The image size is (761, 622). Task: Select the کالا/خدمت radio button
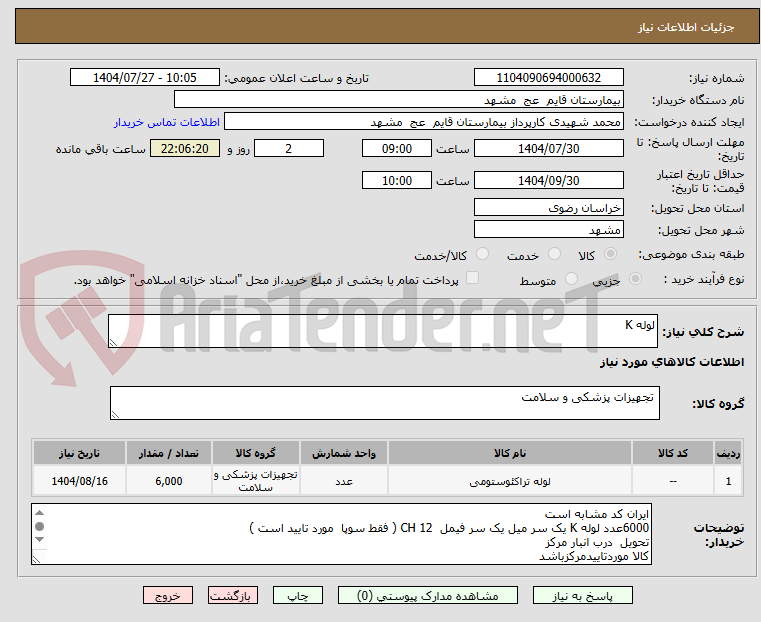coord(482,254)
